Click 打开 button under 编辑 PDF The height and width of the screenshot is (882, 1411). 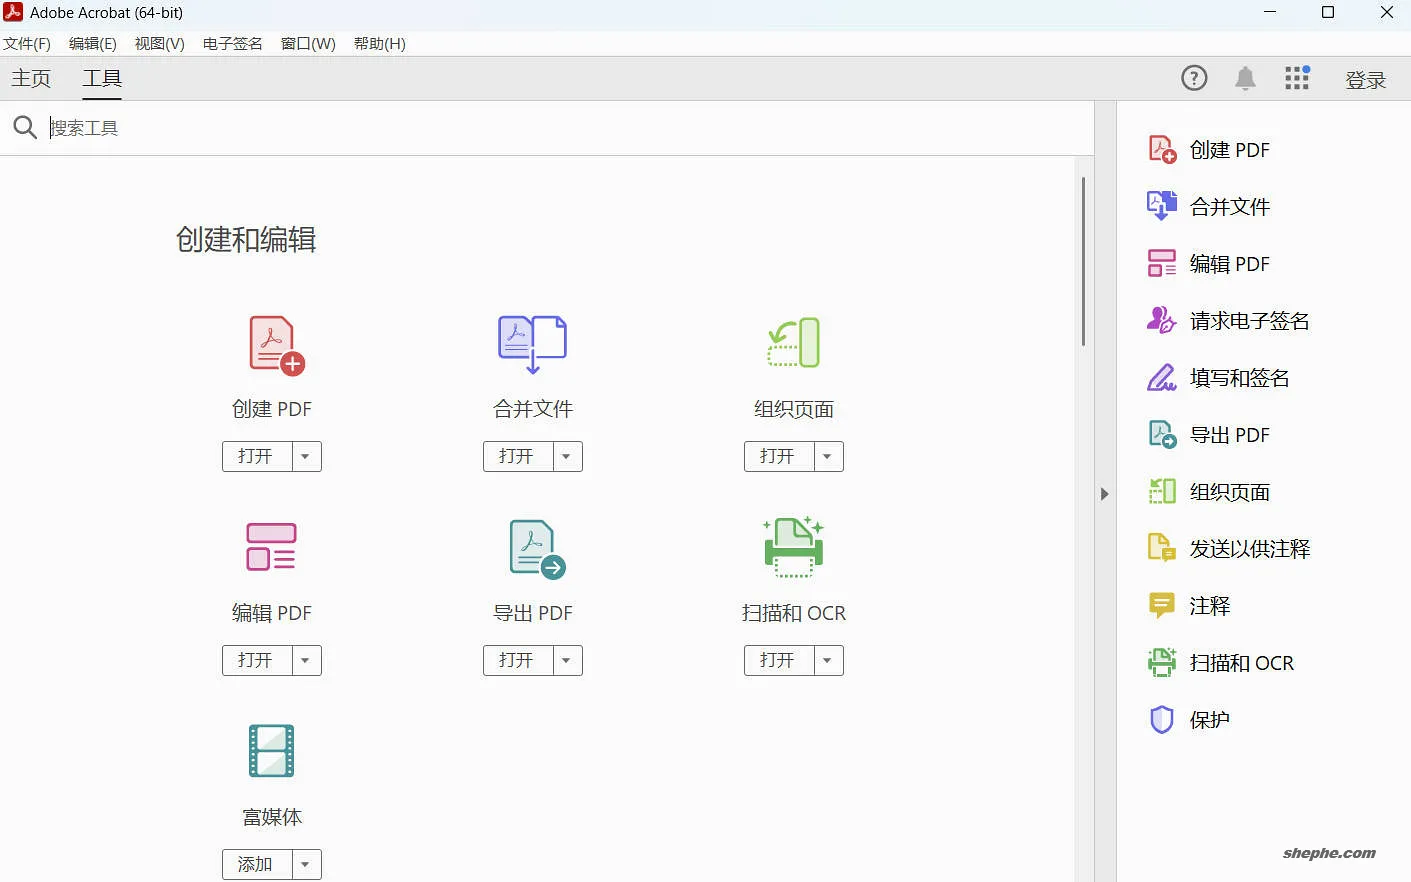257,660
